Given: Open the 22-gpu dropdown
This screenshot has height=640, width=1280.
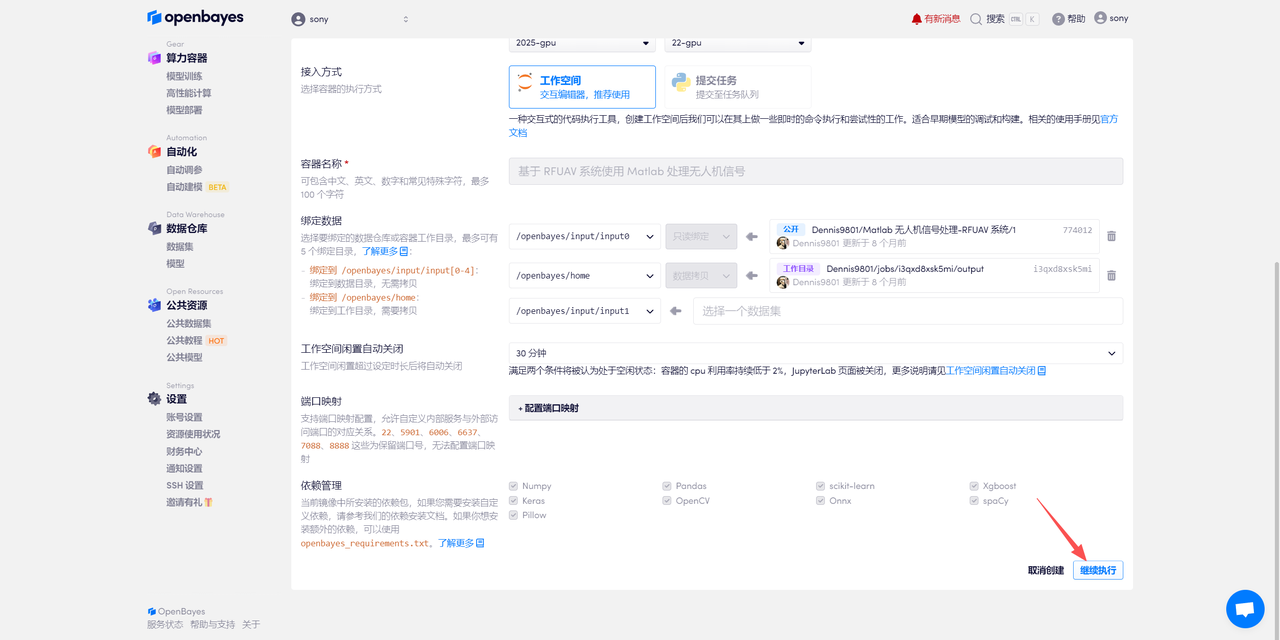Looking at the screenshot, I should click(738, 44).
